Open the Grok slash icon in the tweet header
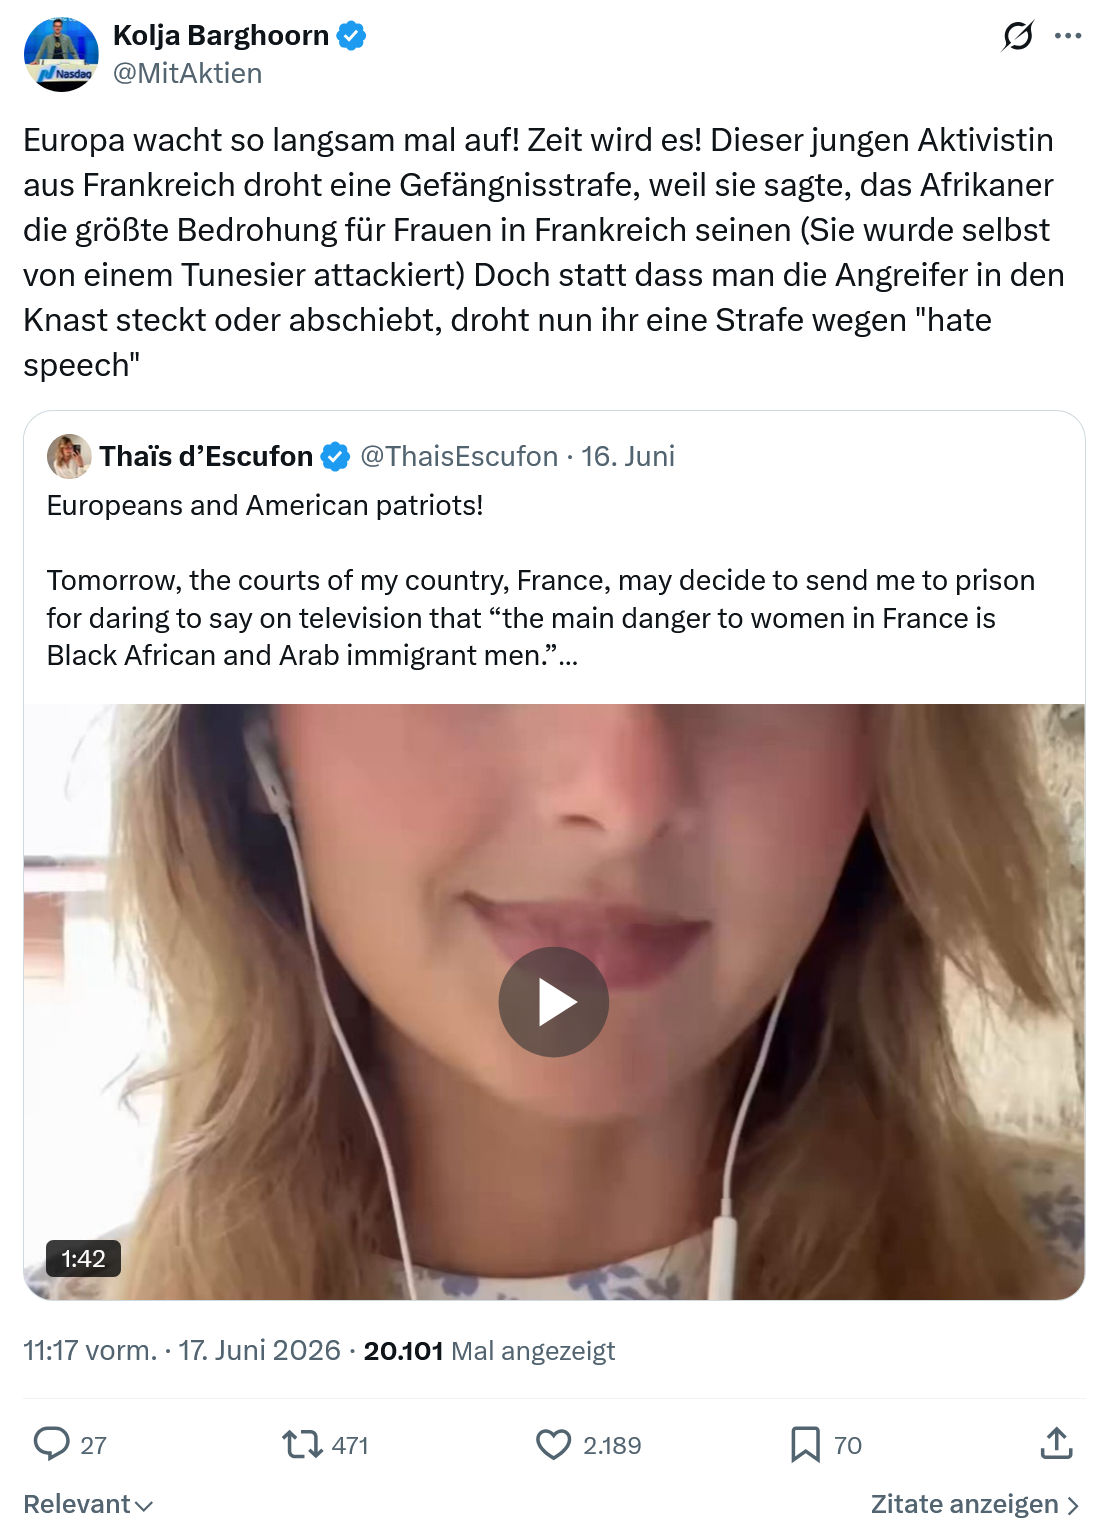The image size is (1110, 1539). (x=1018, y=37)
